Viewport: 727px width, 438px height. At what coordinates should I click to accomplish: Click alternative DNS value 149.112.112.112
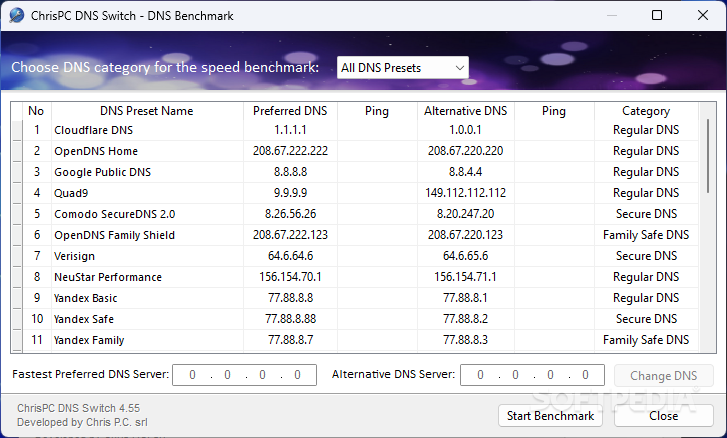[x=466, y=193]
